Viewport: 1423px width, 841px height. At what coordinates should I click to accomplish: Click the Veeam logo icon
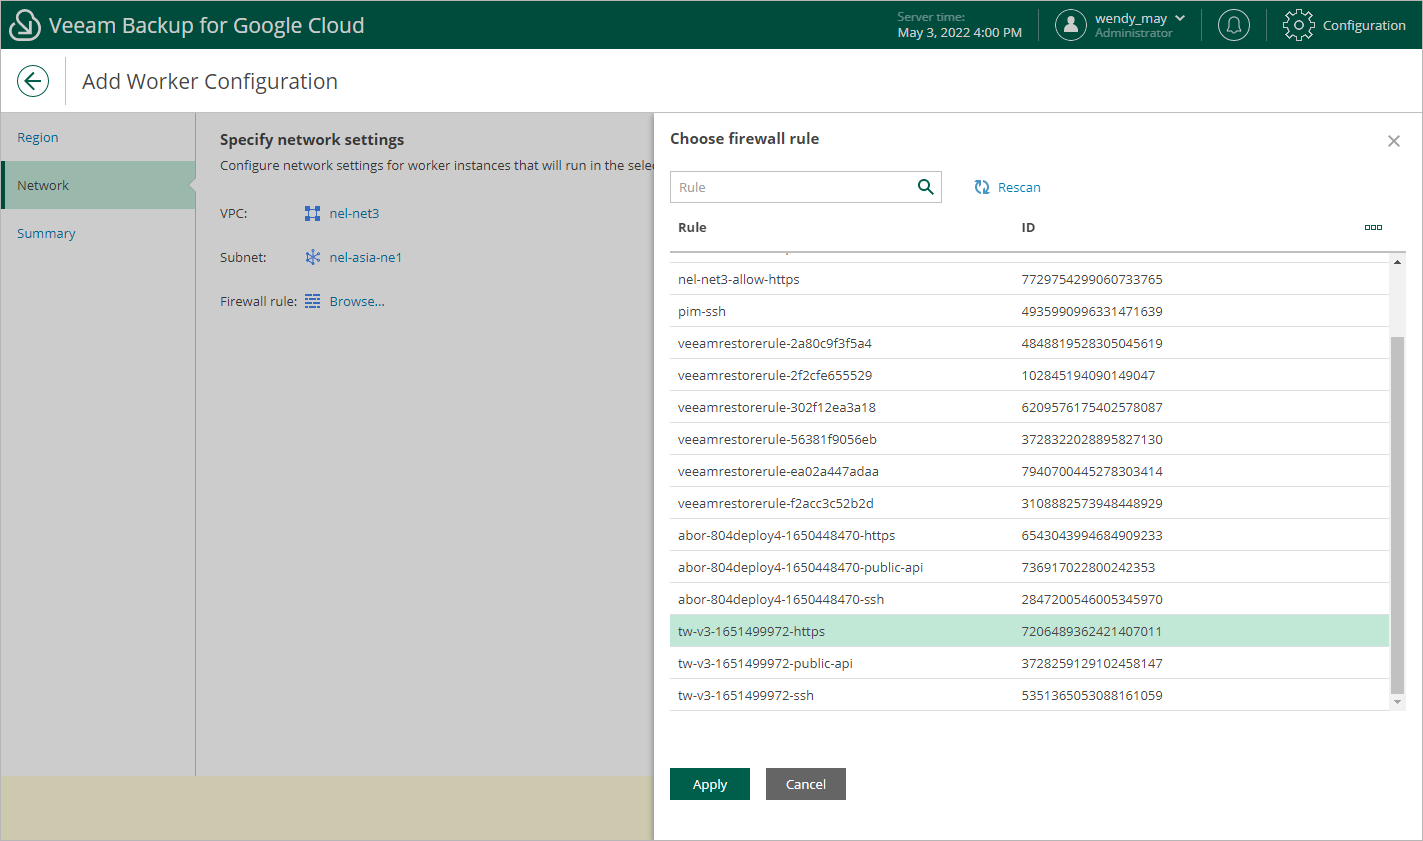24,25
